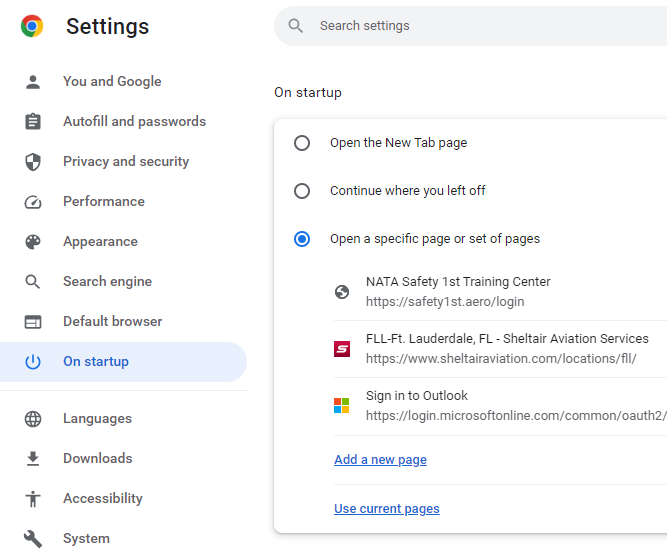The height and width of the screenshot is (551, 667).
Task: Click the Sheltair red favicon icon
Action: (342, 349)
